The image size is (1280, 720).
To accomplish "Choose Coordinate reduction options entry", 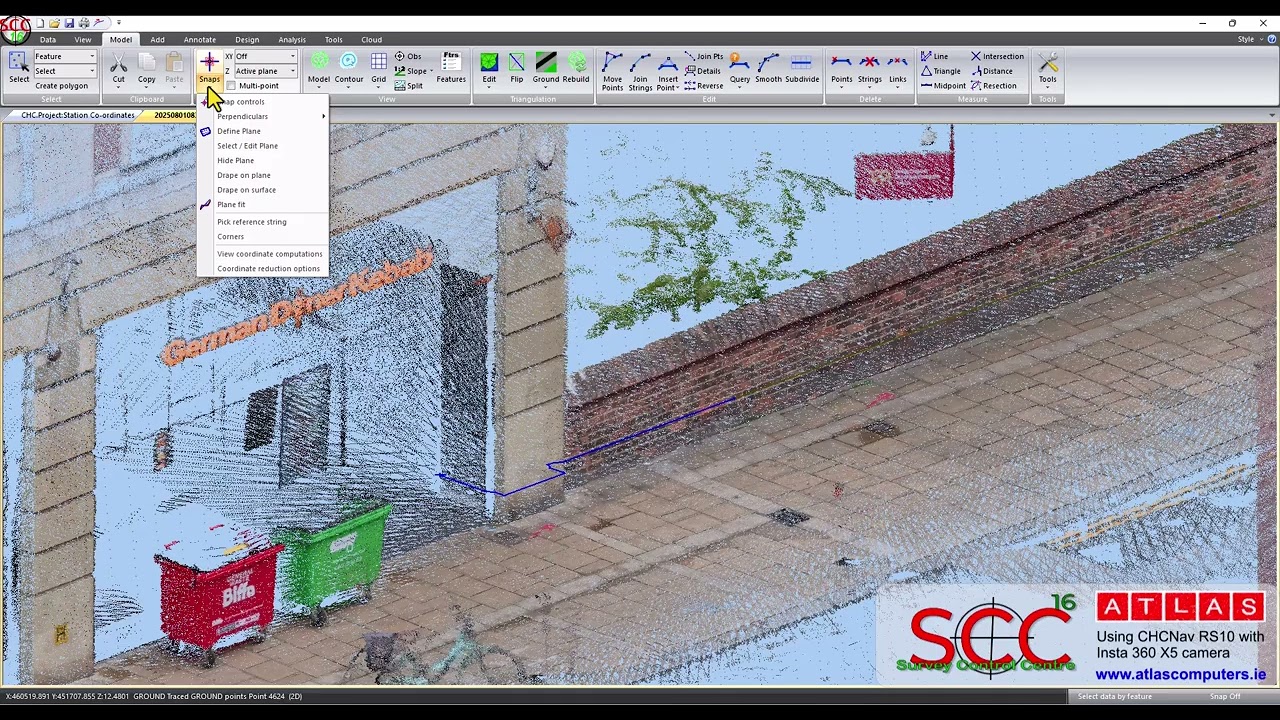I will tap(262, 269).
